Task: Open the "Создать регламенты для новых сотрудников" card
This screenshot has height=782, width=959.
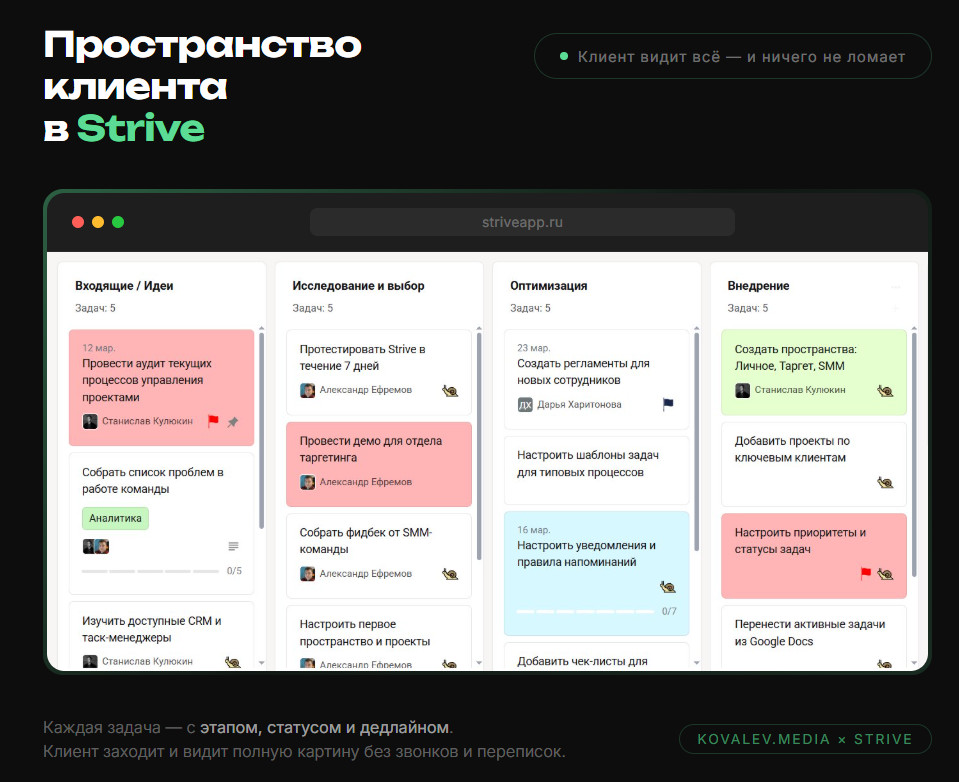Action: [x=597, y=379]
